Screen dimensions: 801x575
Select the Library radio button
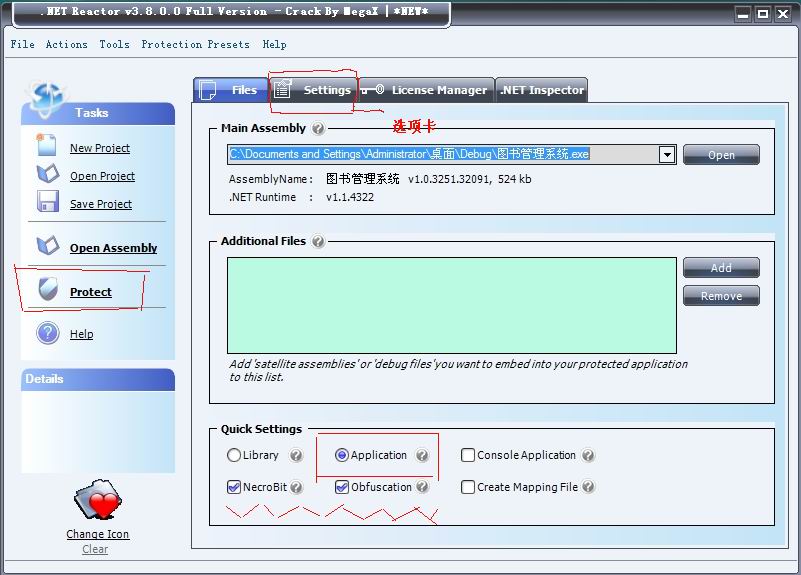(233, 455)
